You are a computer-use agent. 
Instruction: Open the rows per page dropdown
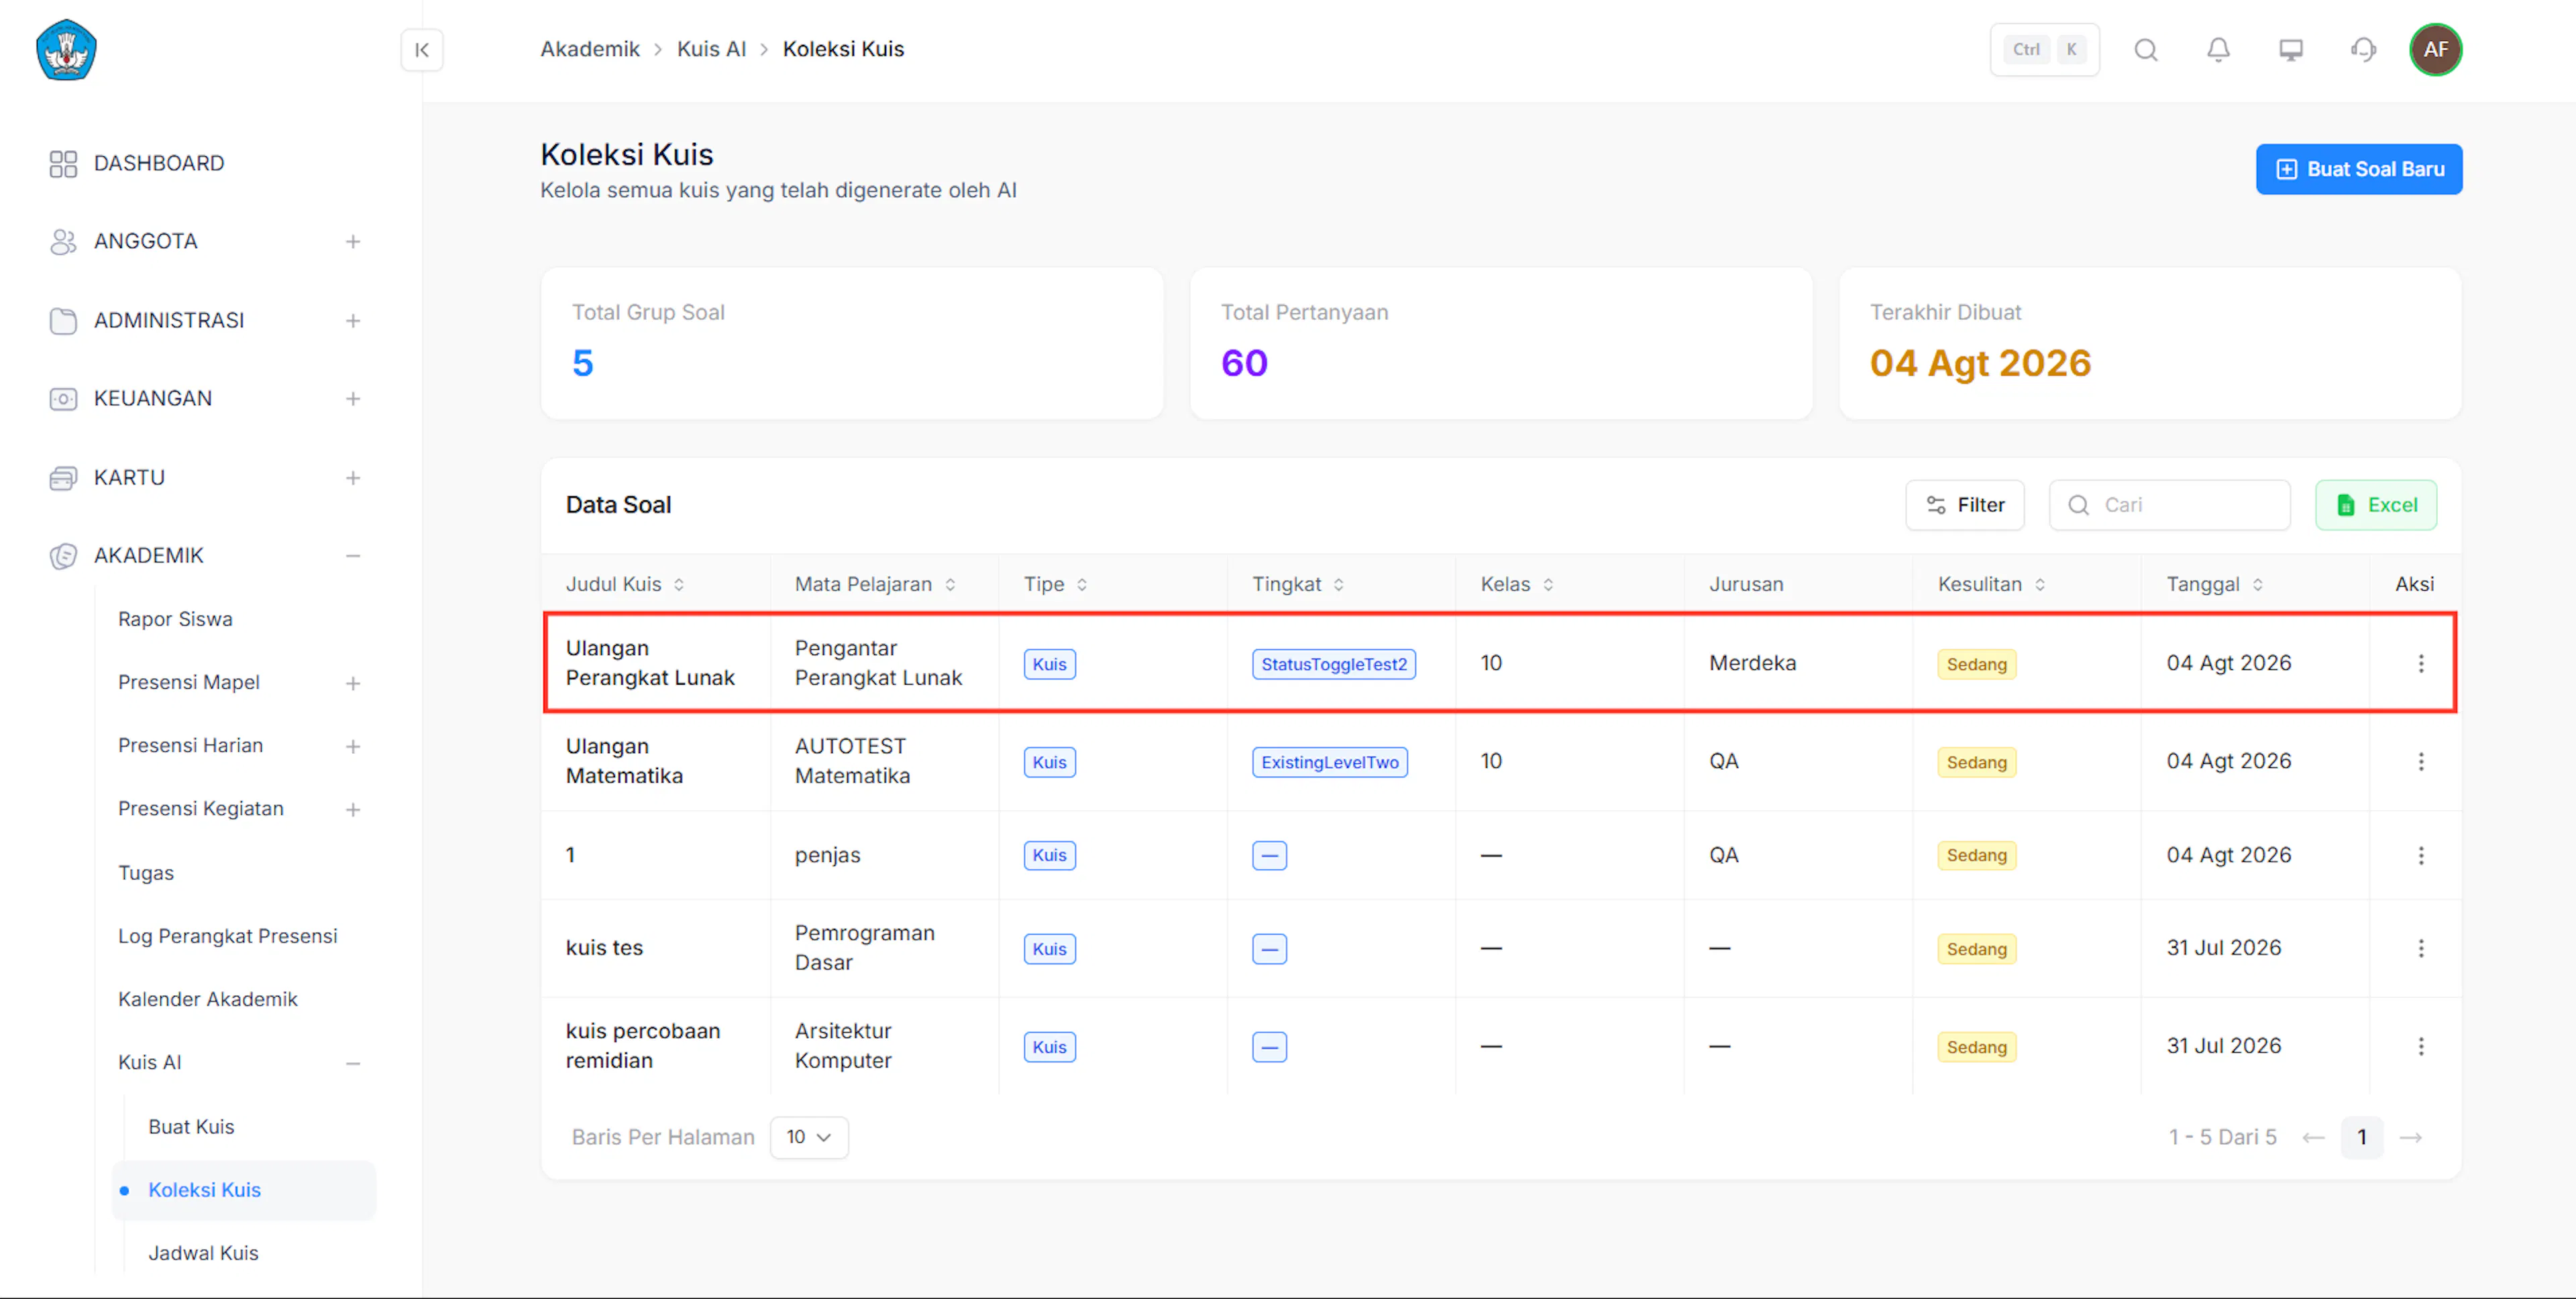[x=809, y=1138]
